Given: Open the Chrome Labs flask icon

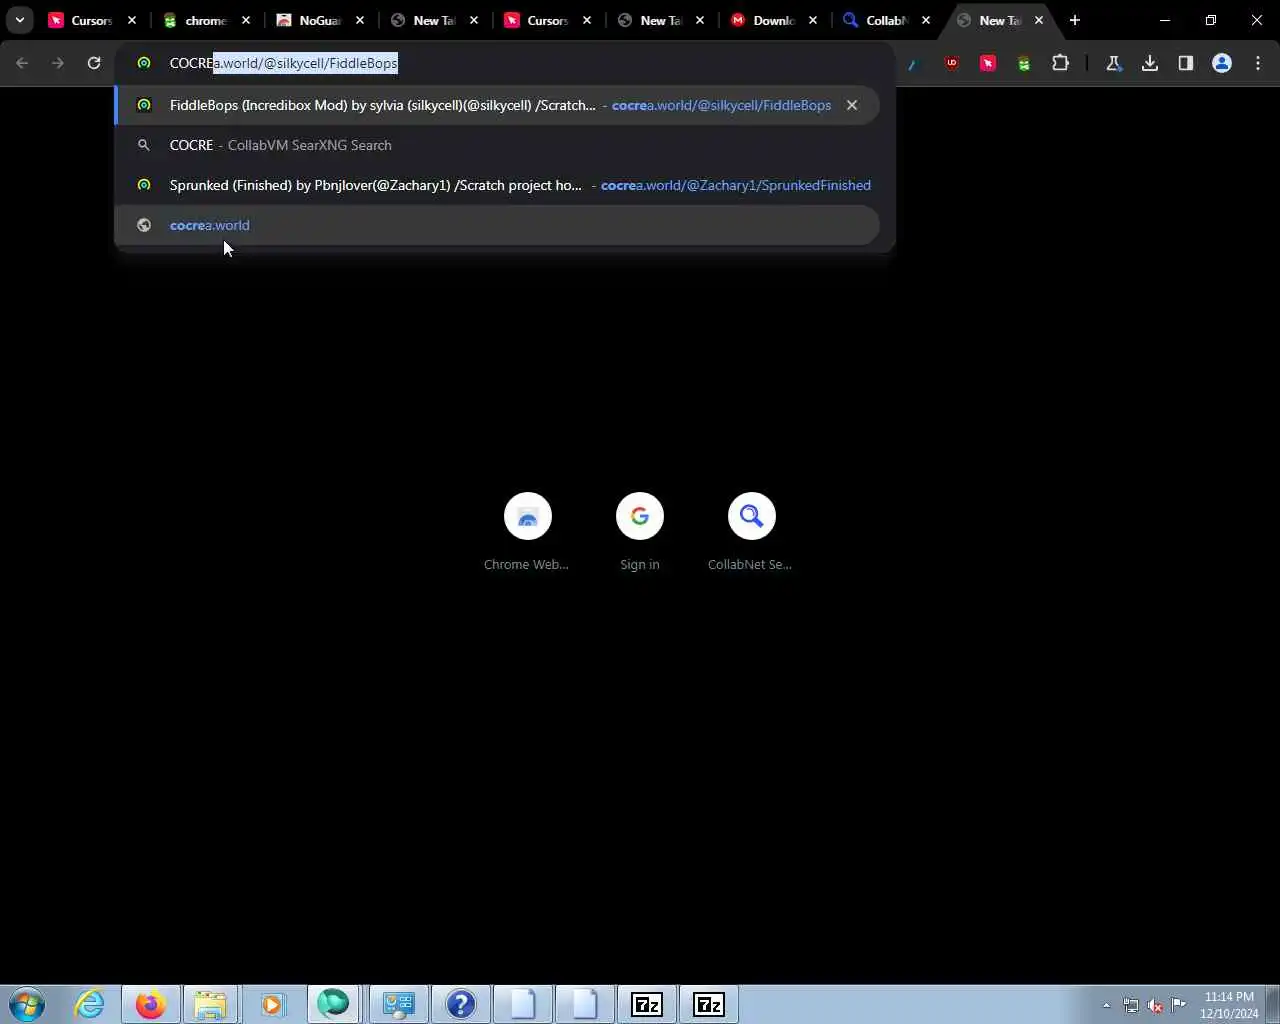Looking at the screenshot, I should 1113,63.
